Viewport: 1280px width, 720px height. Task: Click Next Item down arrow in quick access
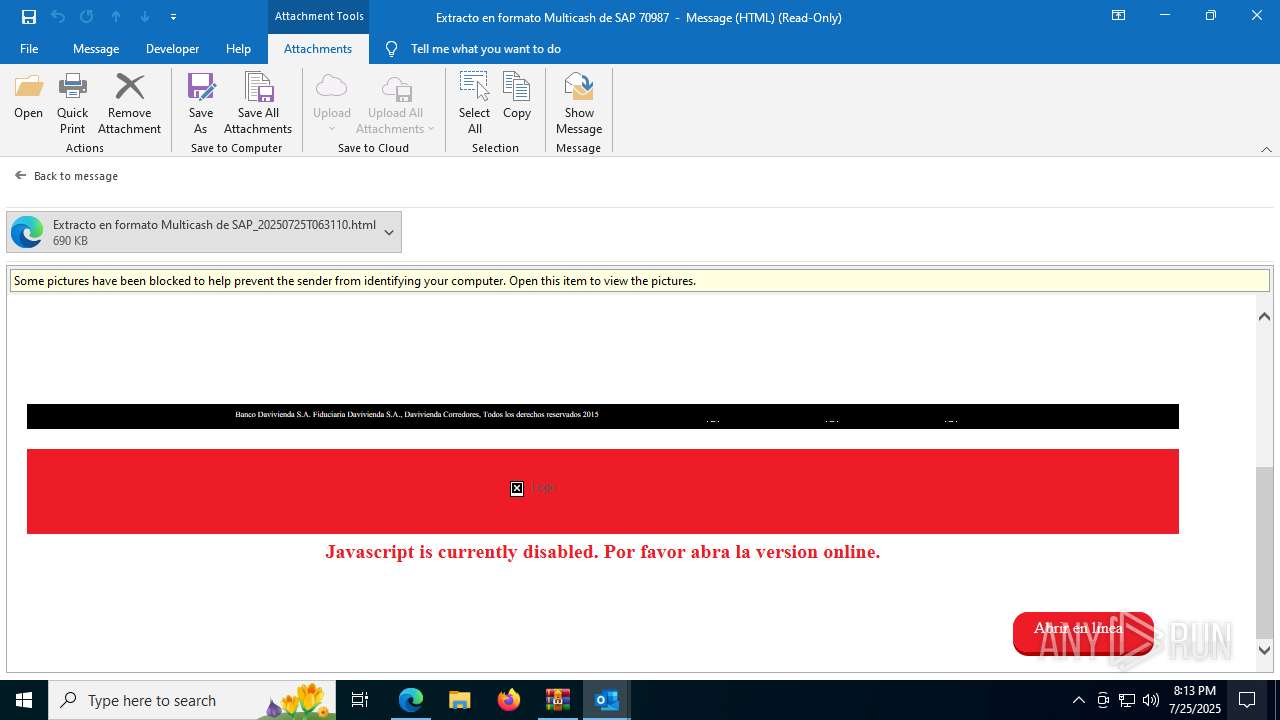pos(145,17)
